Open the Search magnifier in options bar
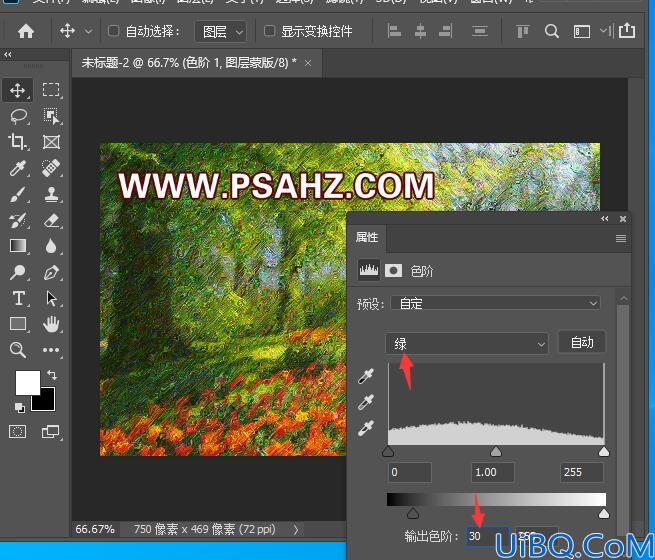This screenshot has height=560, width=655. [x=551, y=31]
